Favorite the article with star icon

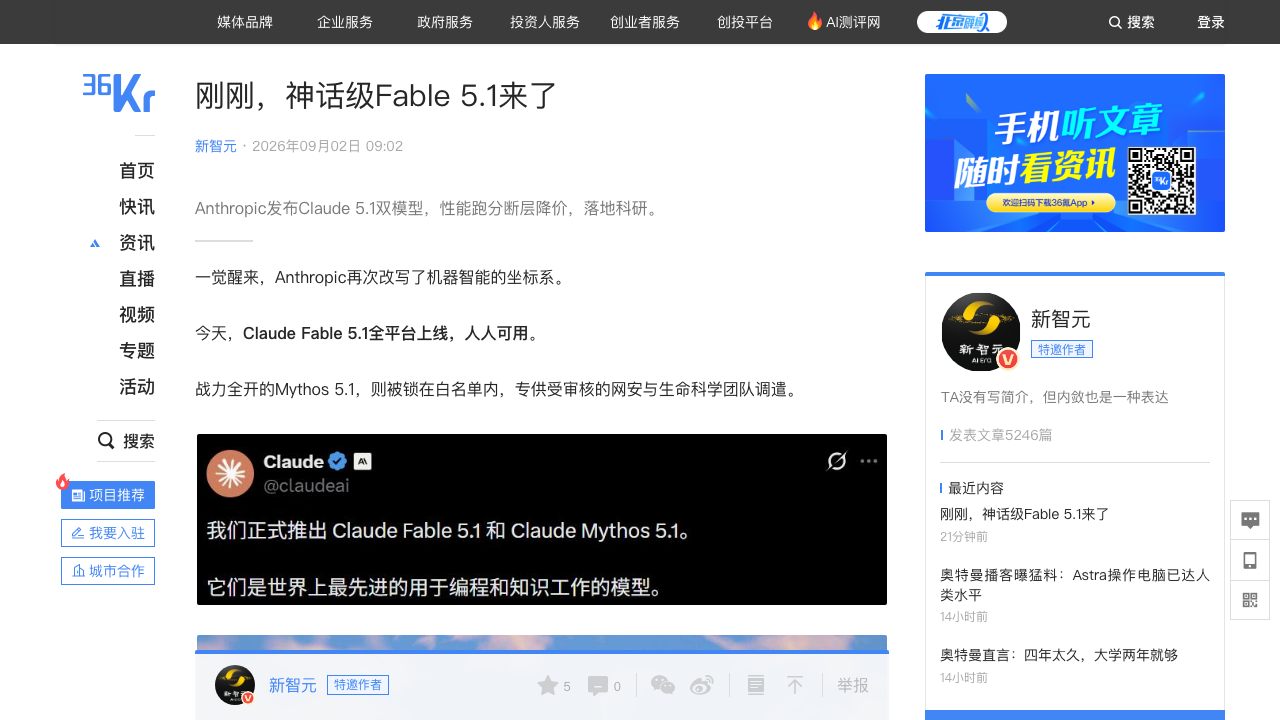tap(548, 685)
